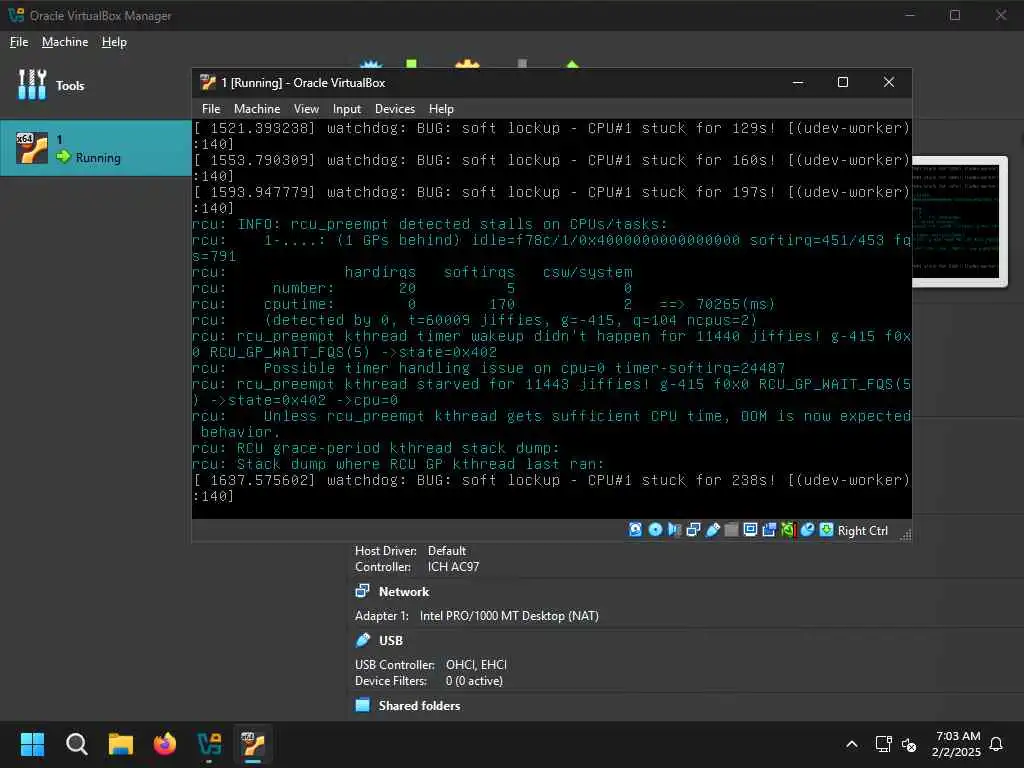
Task: Open Help menu in VirtualBox Manager
Action: pyautogui.click(x=114, y=42)
